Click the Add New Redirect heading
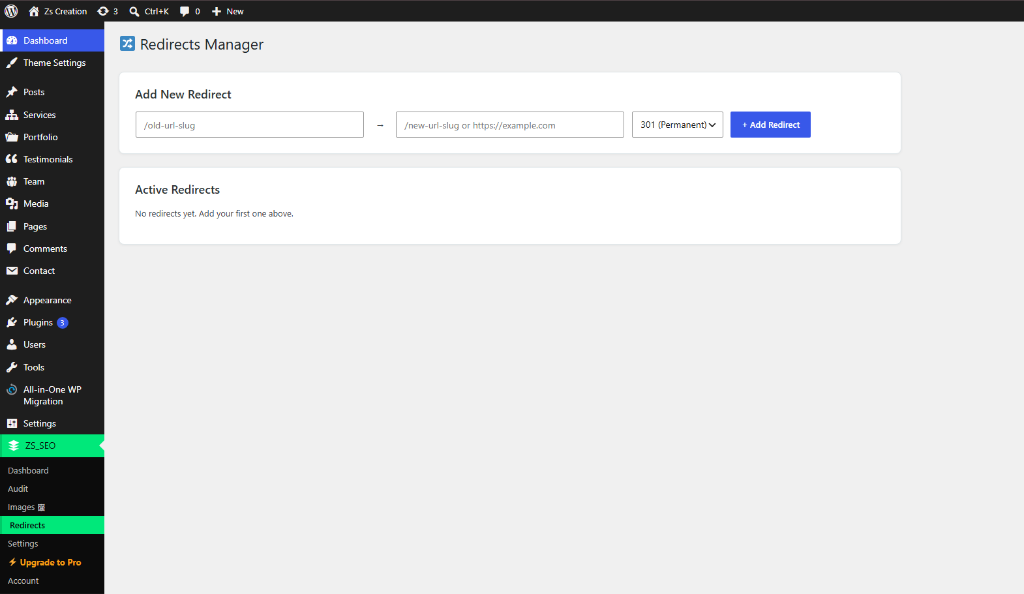The image size is (1024, 594). point(183,95)
